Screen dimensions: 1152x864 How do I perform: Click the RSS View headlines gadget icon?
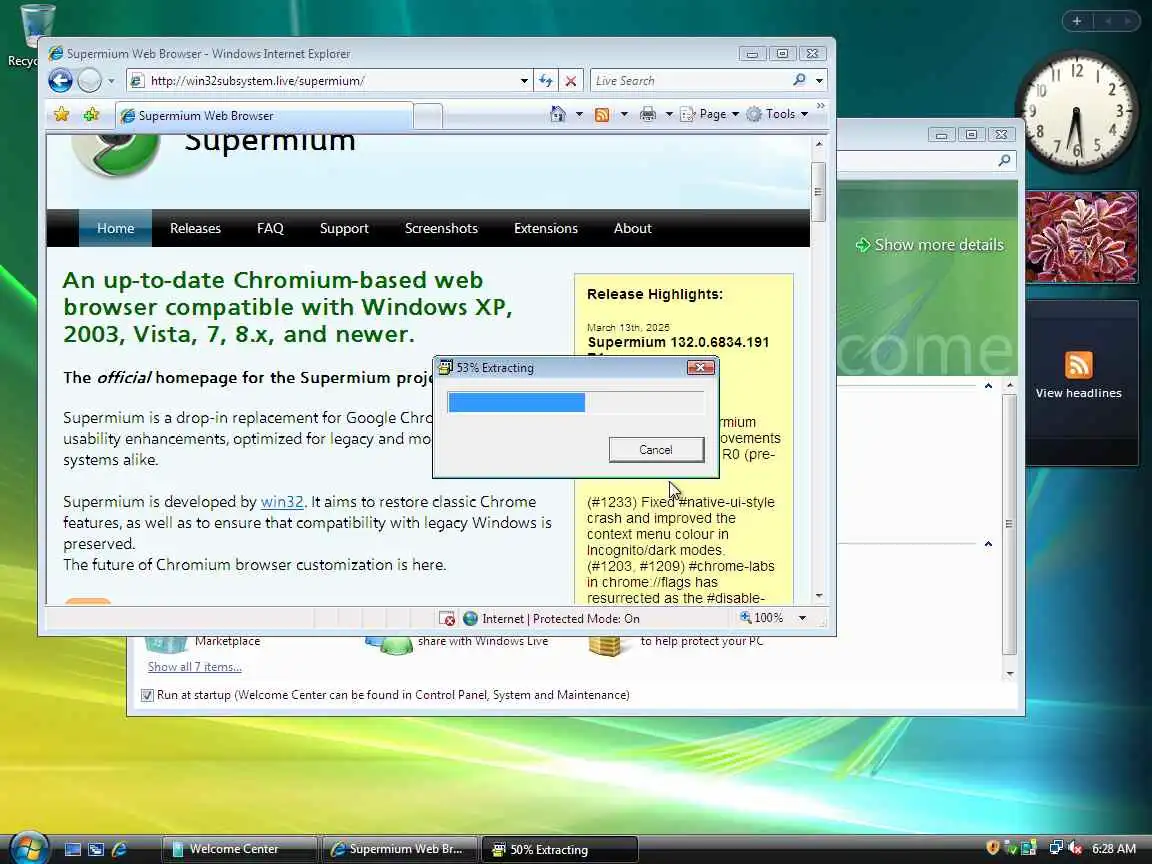click(1079, 365)
